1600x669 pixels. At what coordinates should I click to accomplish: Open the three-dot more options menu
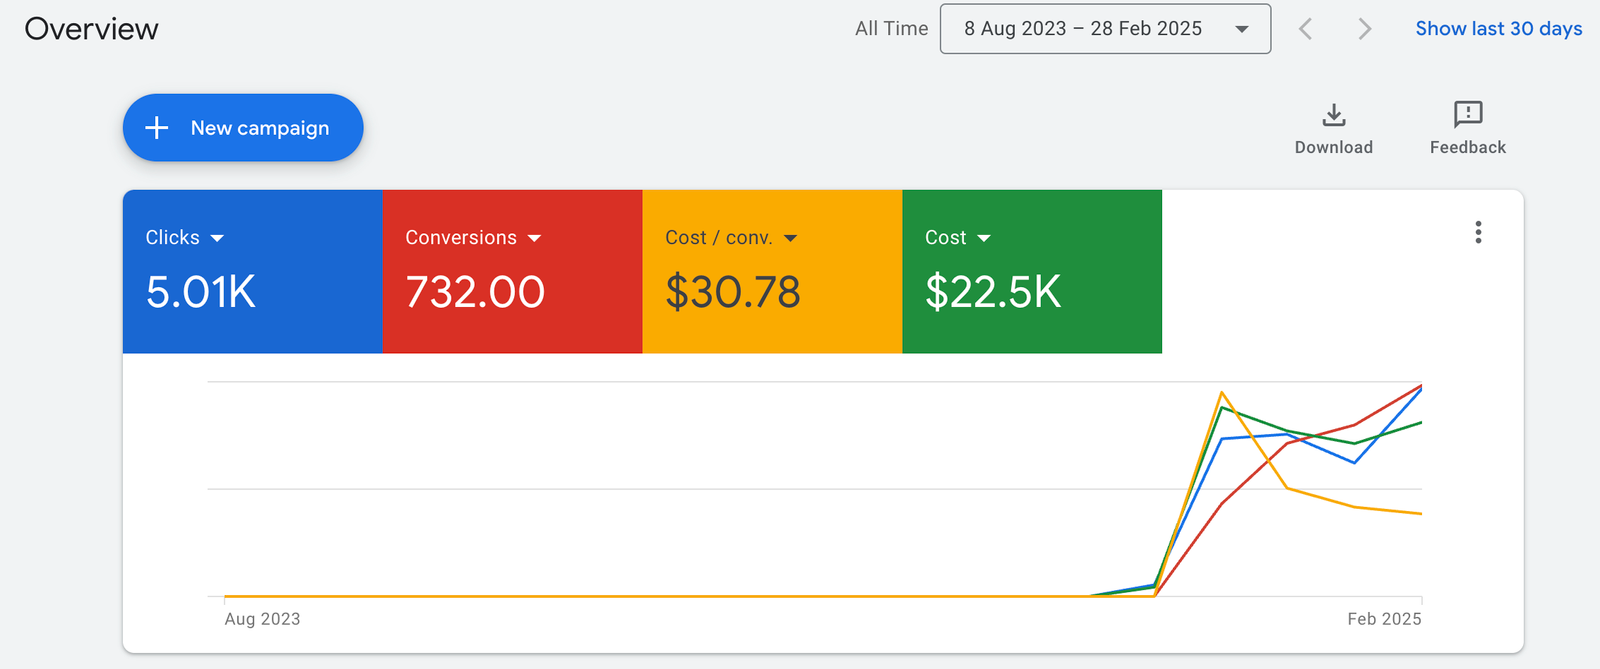pos(1478,233)
